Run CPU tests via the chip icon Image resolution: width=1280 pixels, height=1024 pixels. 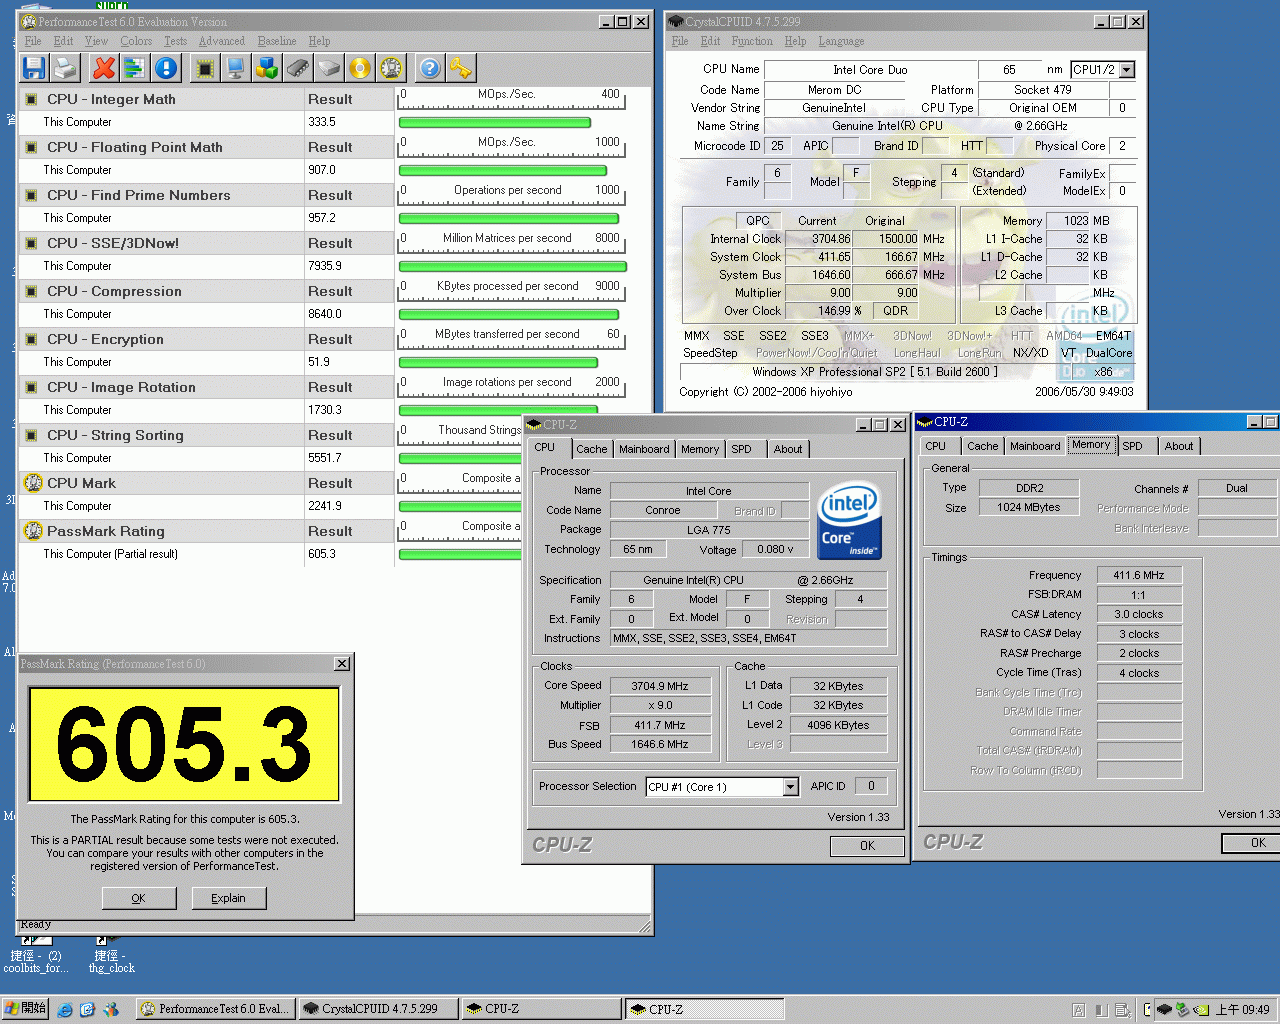[x=204, y=67]
